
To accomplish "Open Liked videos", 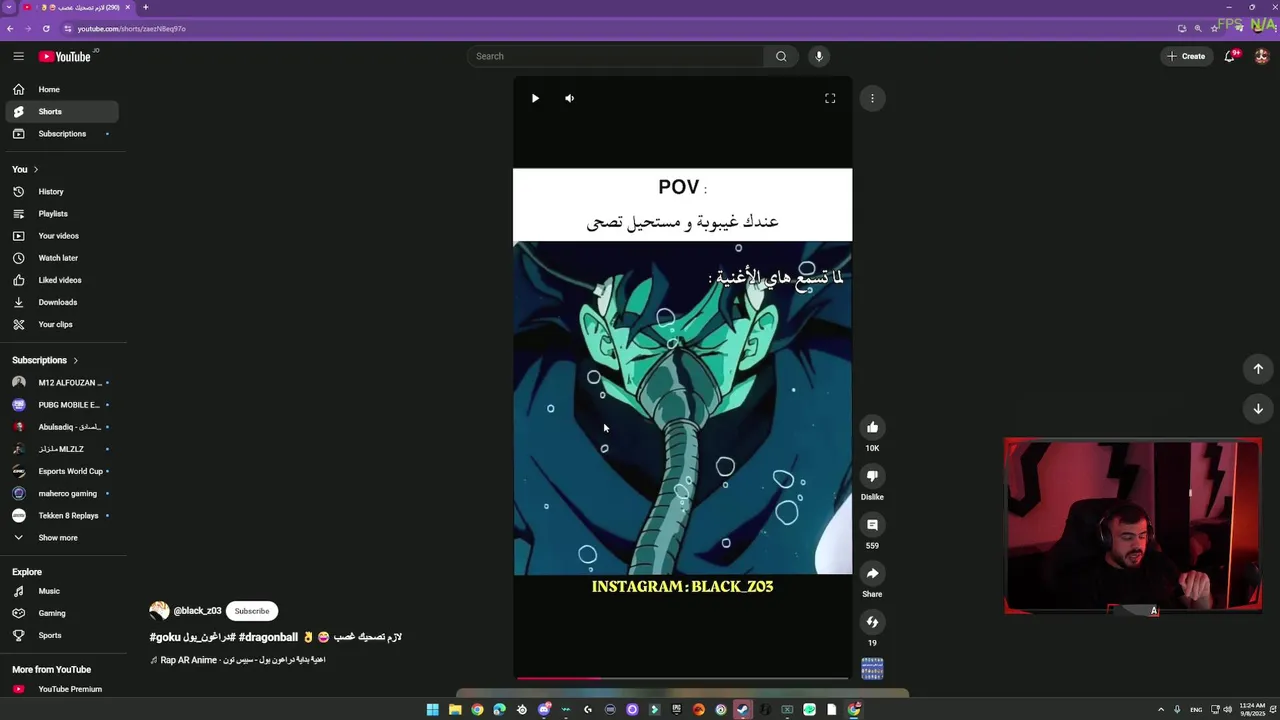I will point(60,280).
